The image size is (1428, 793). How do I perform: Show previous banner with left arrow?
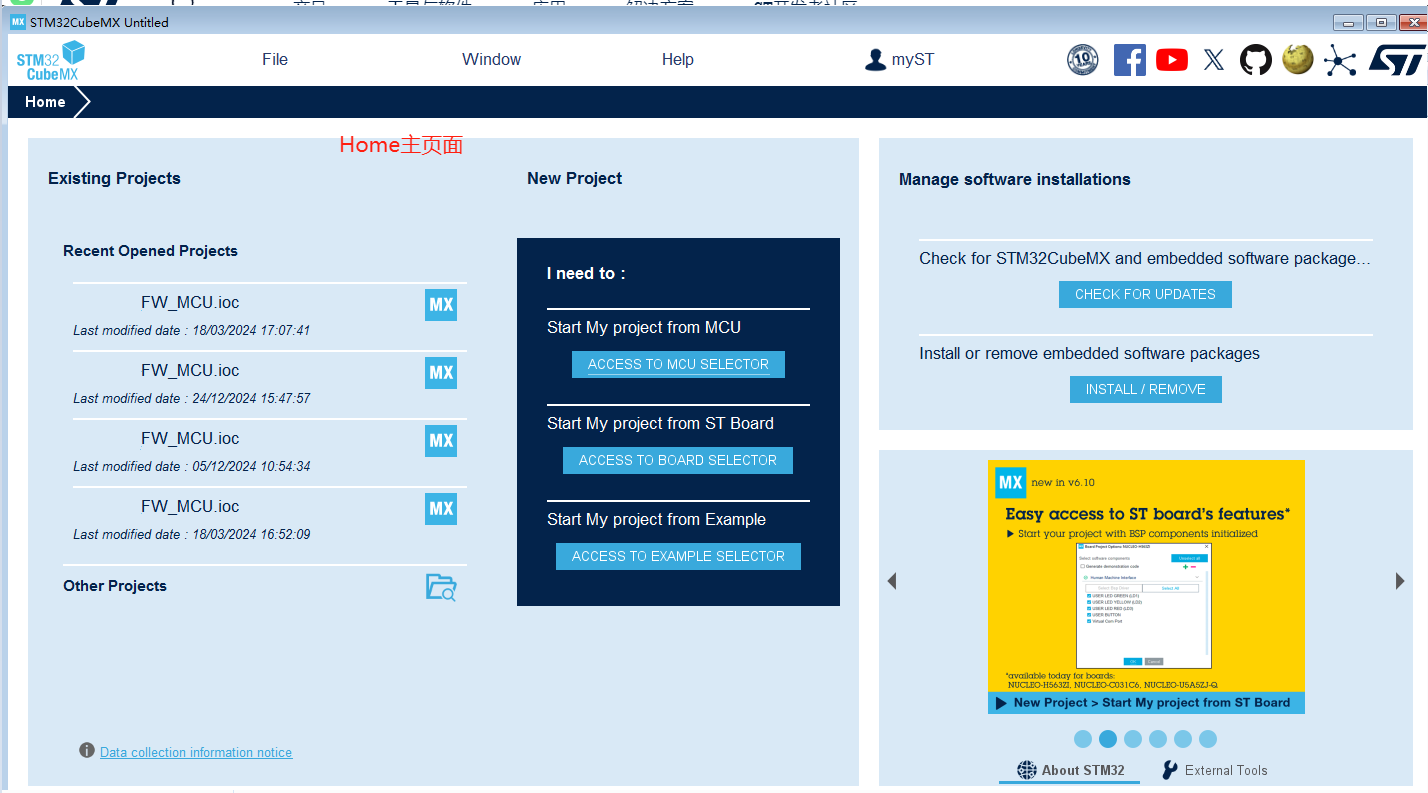892,581
